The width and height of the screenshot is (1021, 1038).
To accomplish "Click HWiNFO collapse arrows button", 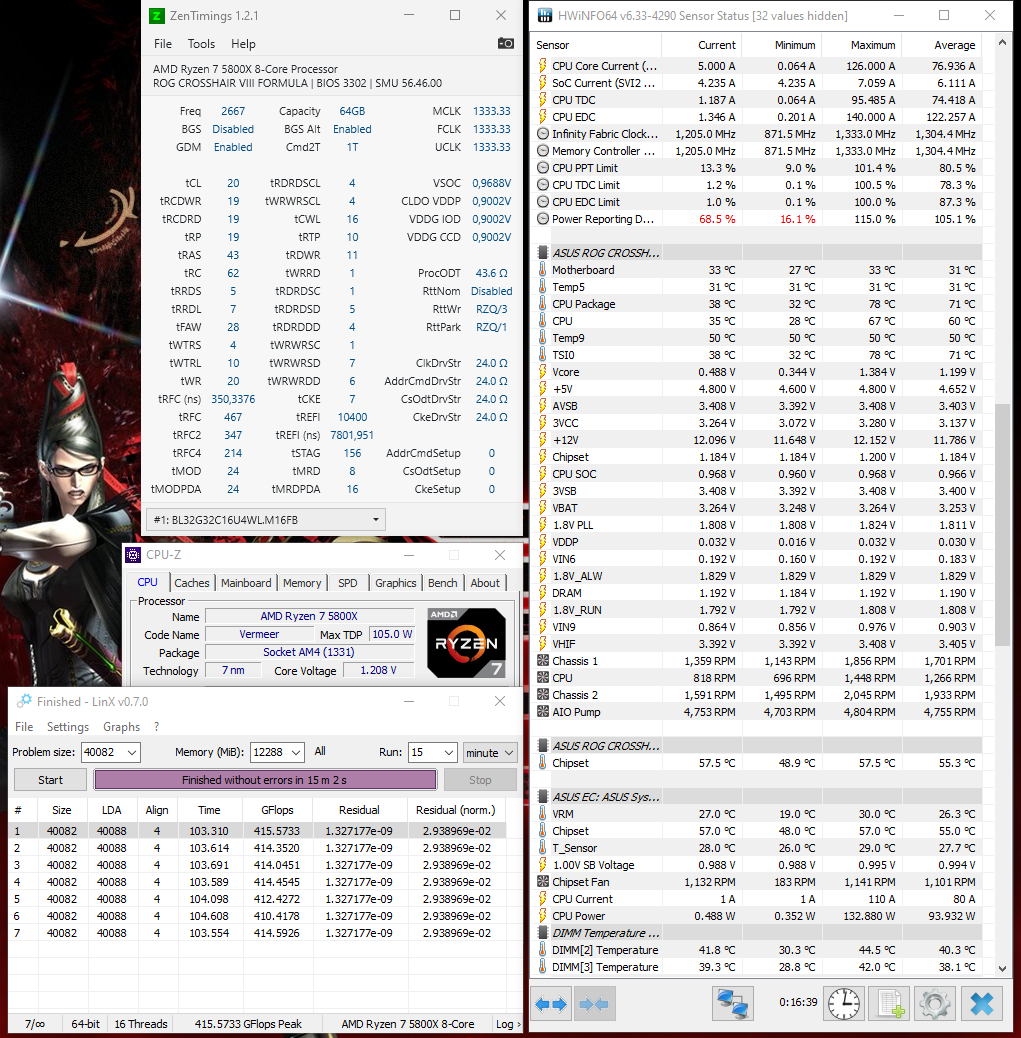I will (593, 1004).
